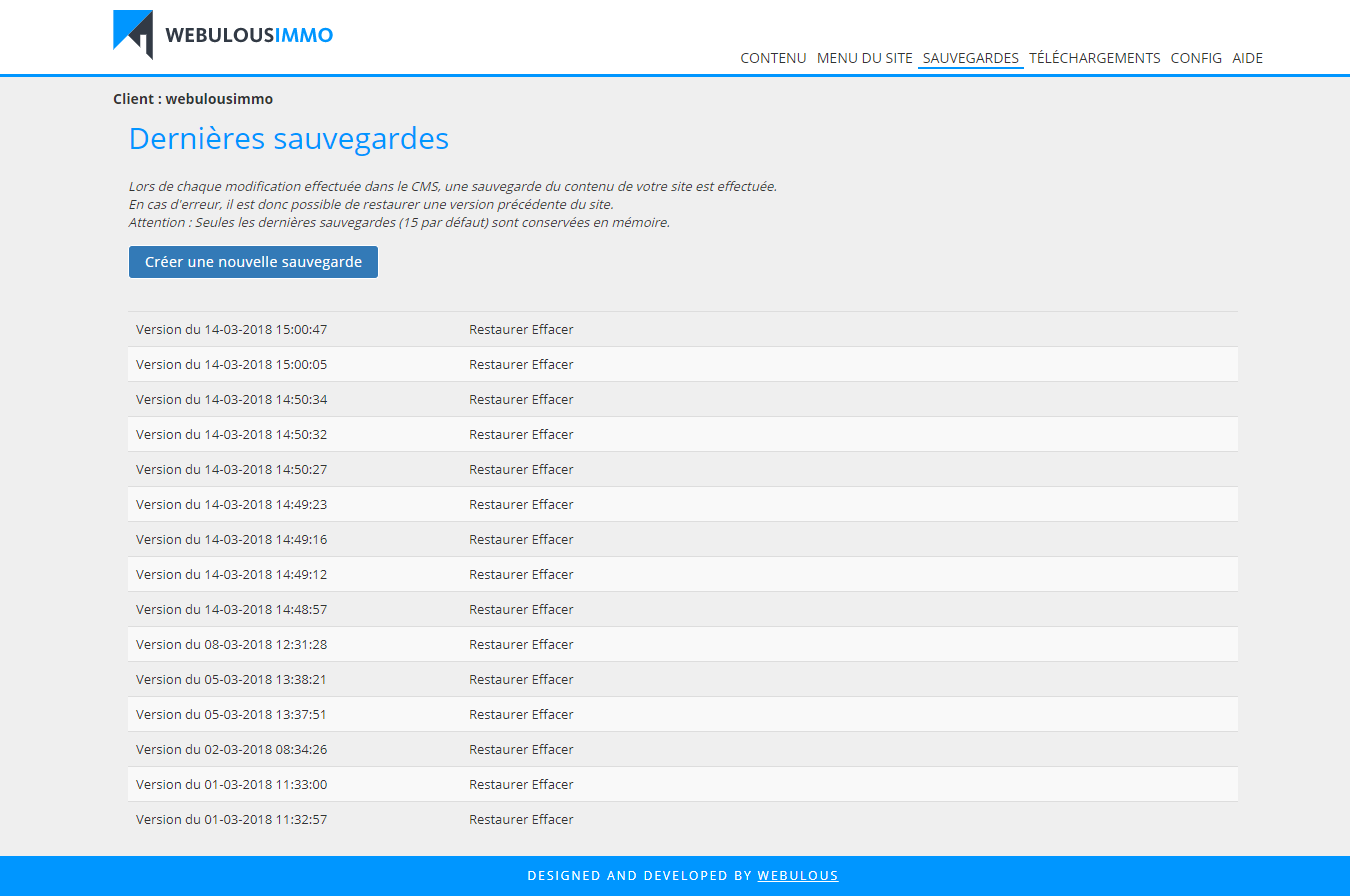
Task: Restore the 14-03-2018 14:49:23 version
Action: (498, 505)
